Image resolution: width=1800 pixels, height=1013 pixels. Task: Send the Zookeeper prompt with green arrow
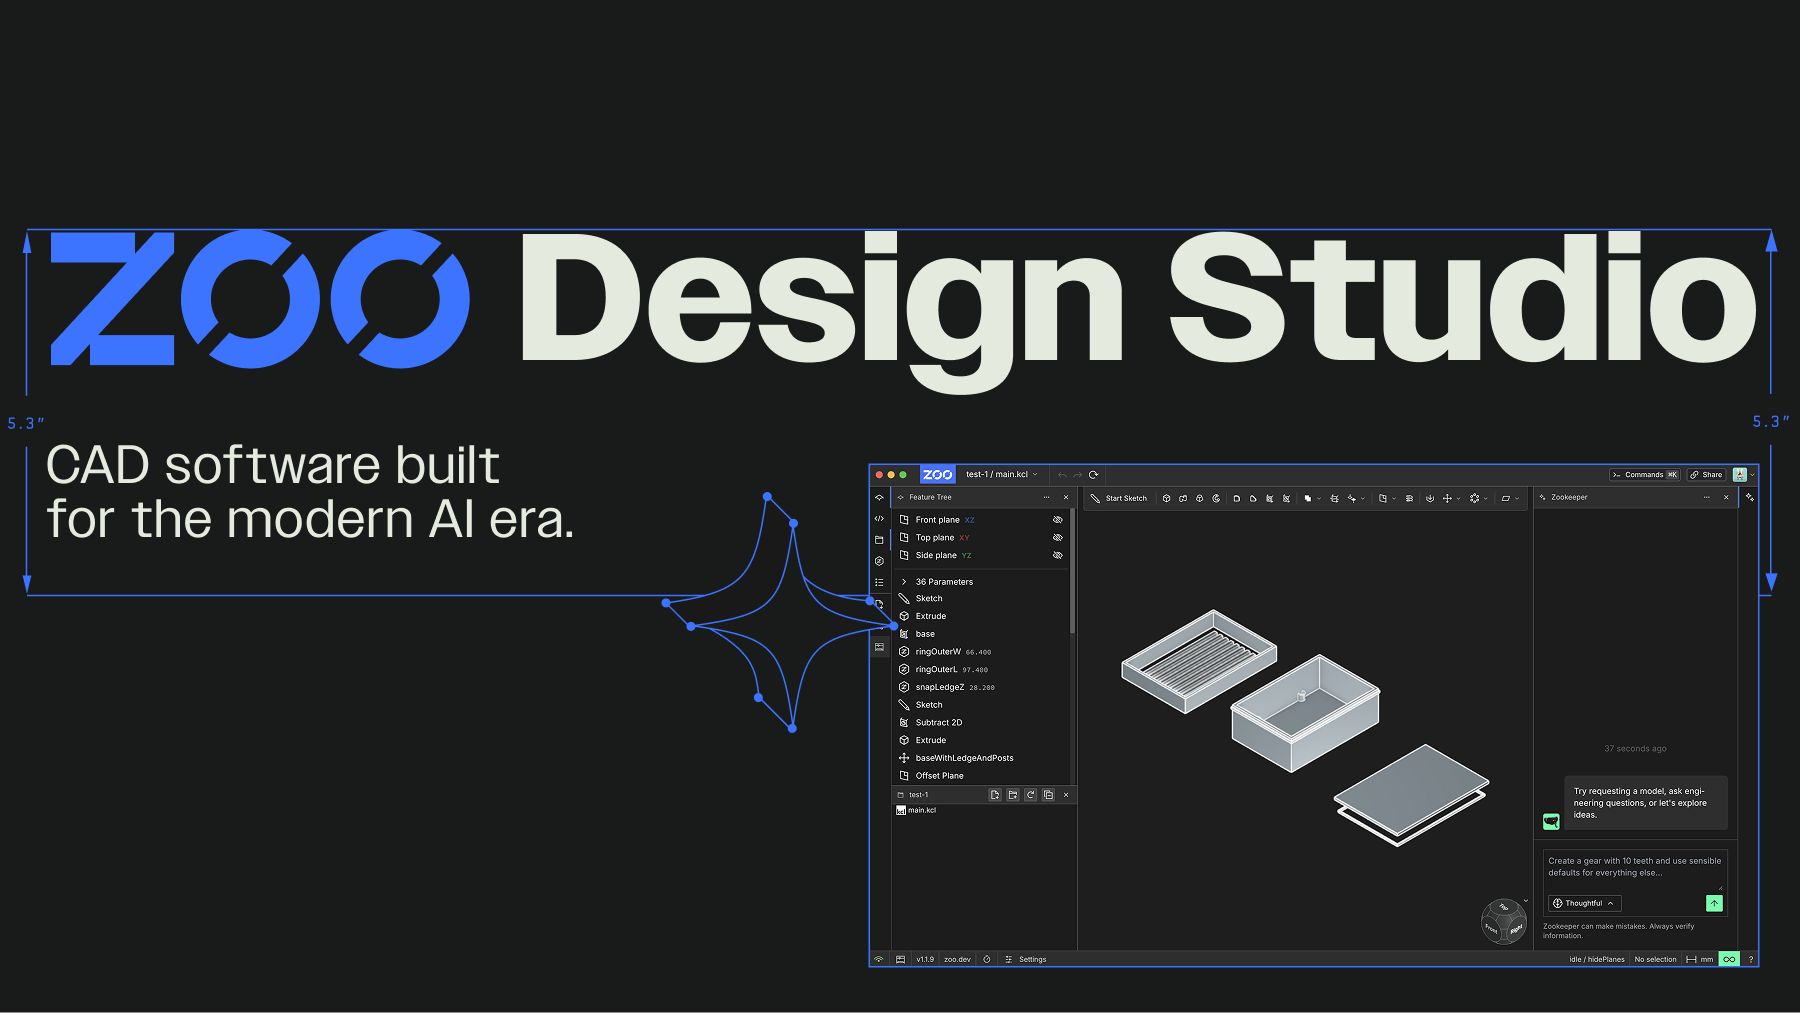1714,903
